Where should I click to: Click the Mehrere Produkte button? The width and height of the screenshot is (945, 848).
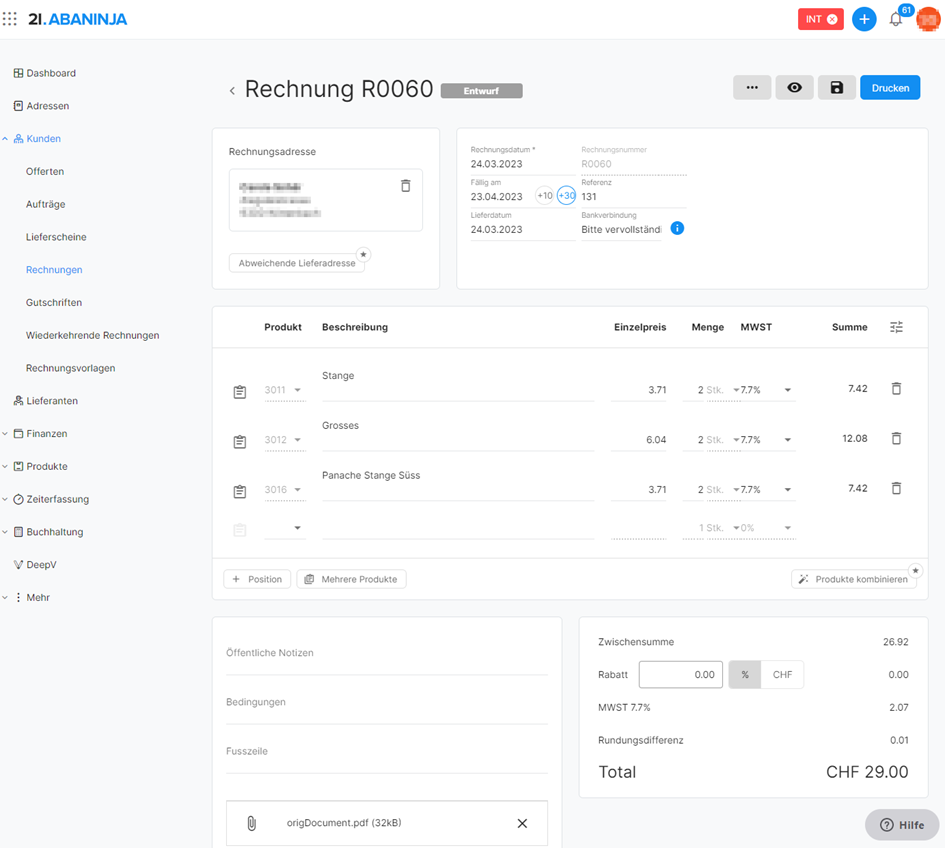pyautogui.click(x=351, y=579)
